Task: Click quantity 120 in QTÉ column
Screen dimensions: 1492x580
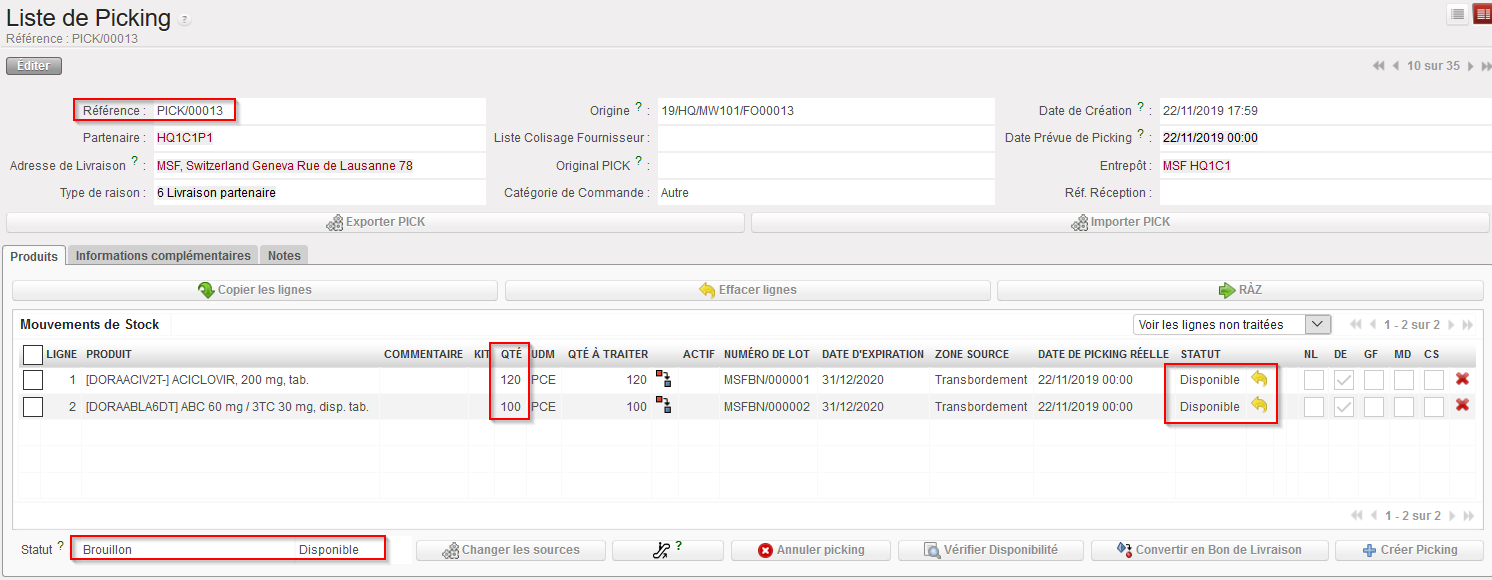Action: coord(511,380)
